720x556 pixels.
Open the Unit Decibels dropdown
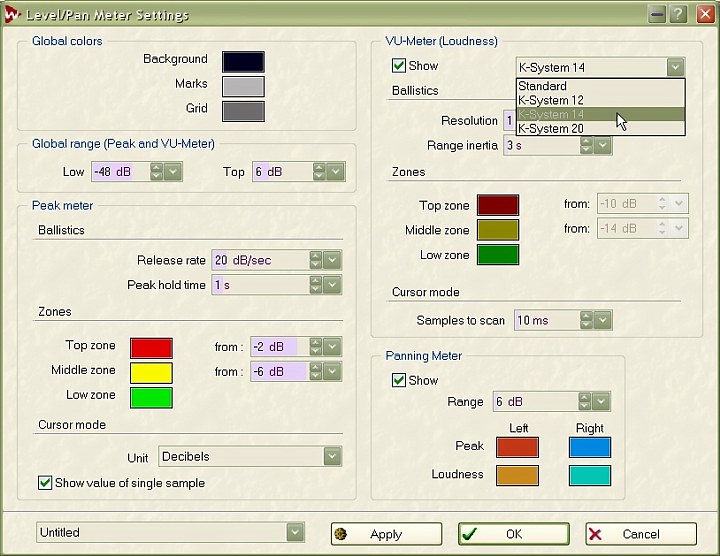tap(332, 457)
